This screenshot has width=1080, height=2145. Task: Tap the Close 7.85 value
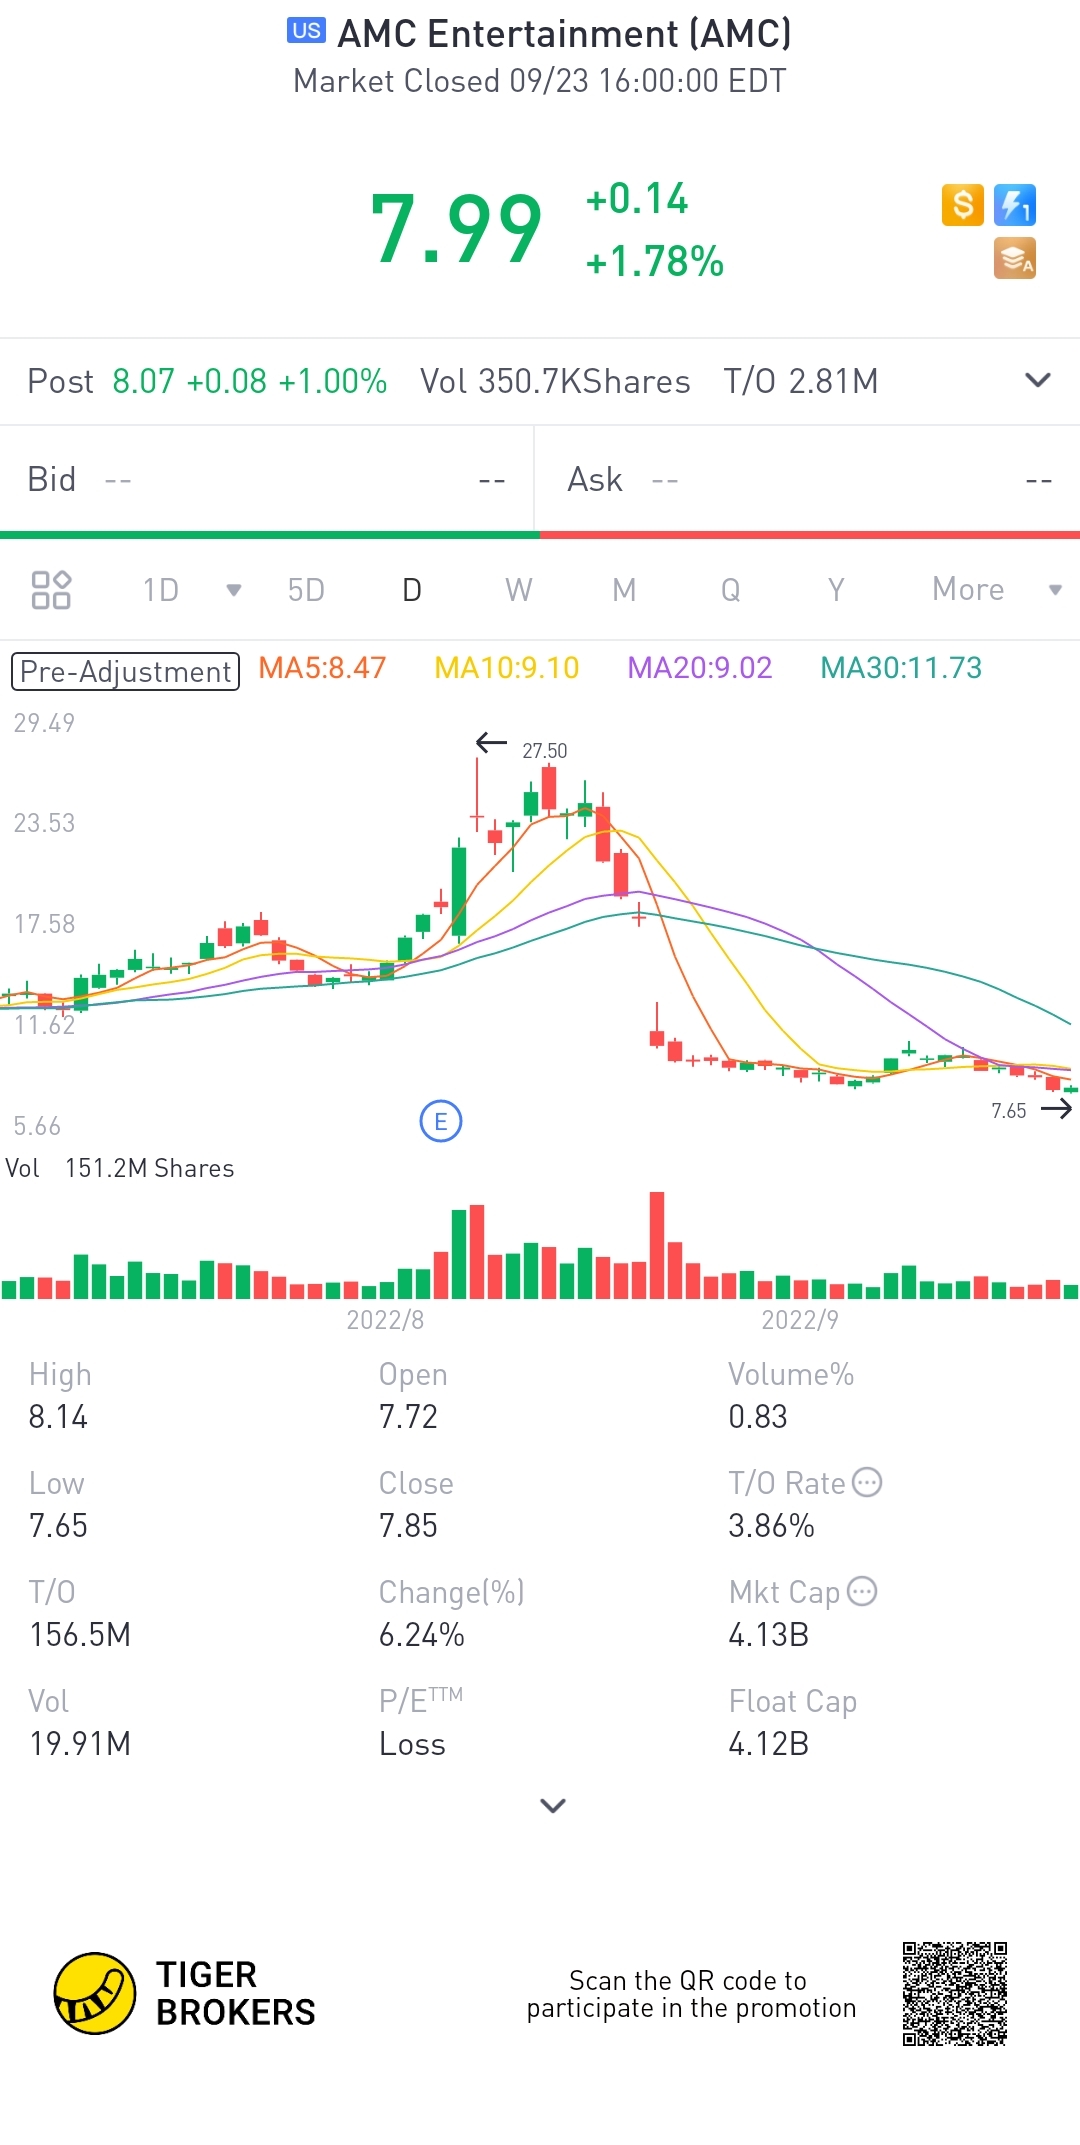[408, 1526]
